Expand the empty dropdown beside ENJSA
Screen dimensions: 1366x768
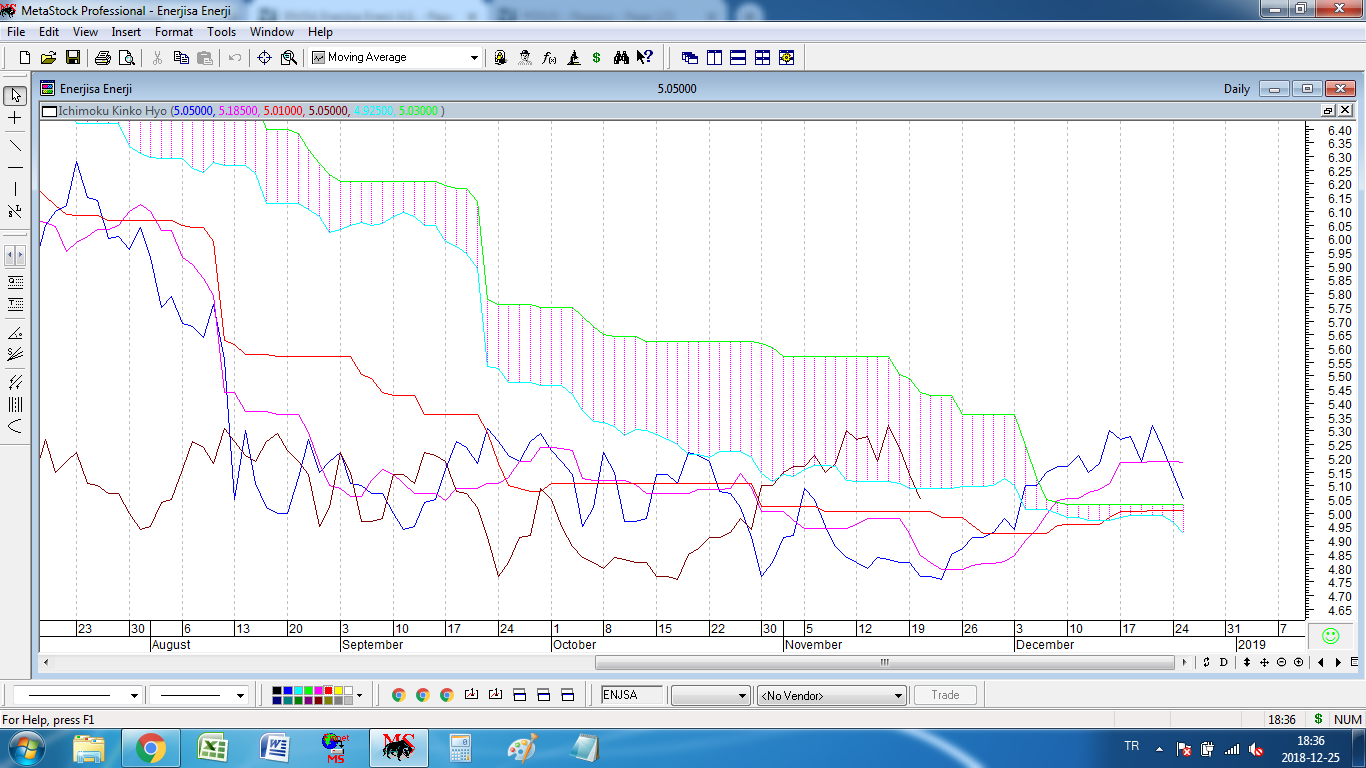coord(742,695)
